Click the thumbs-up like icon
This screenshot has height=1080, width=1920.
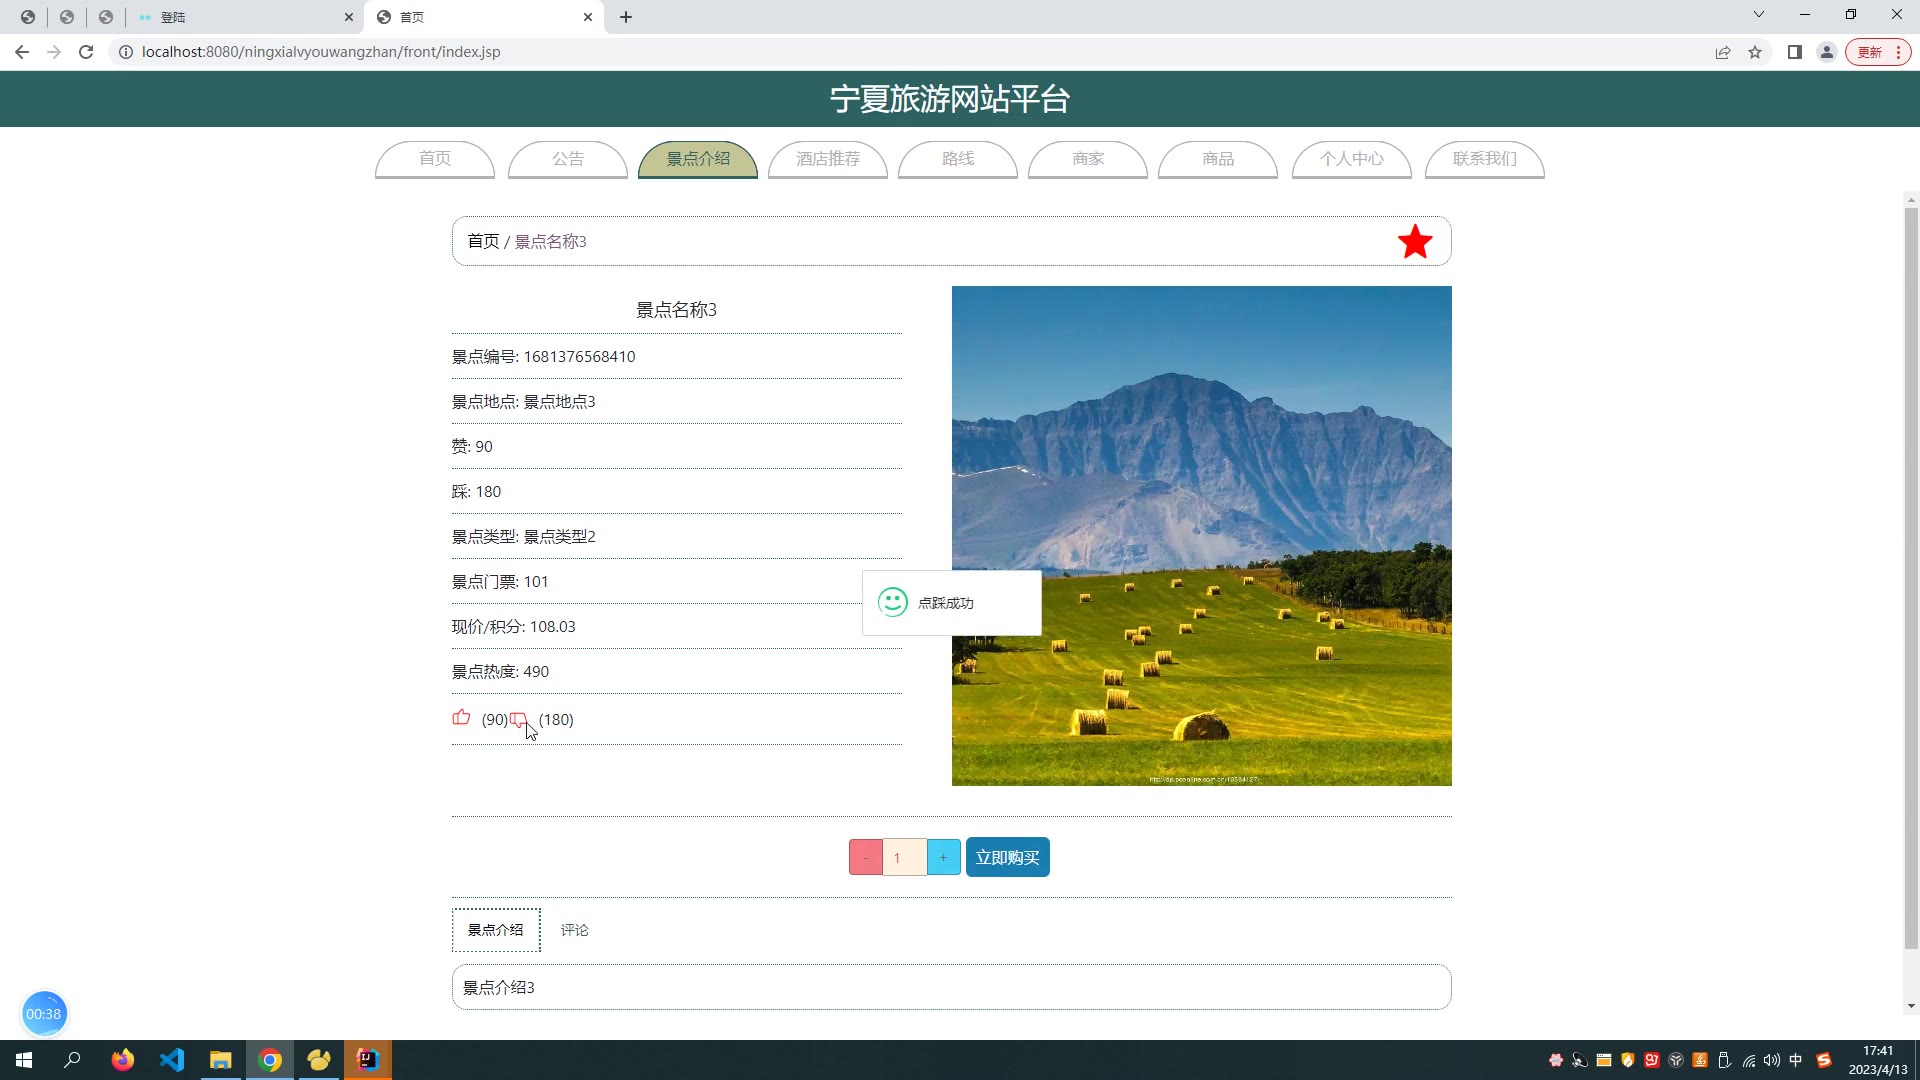(x=461, y=718)
